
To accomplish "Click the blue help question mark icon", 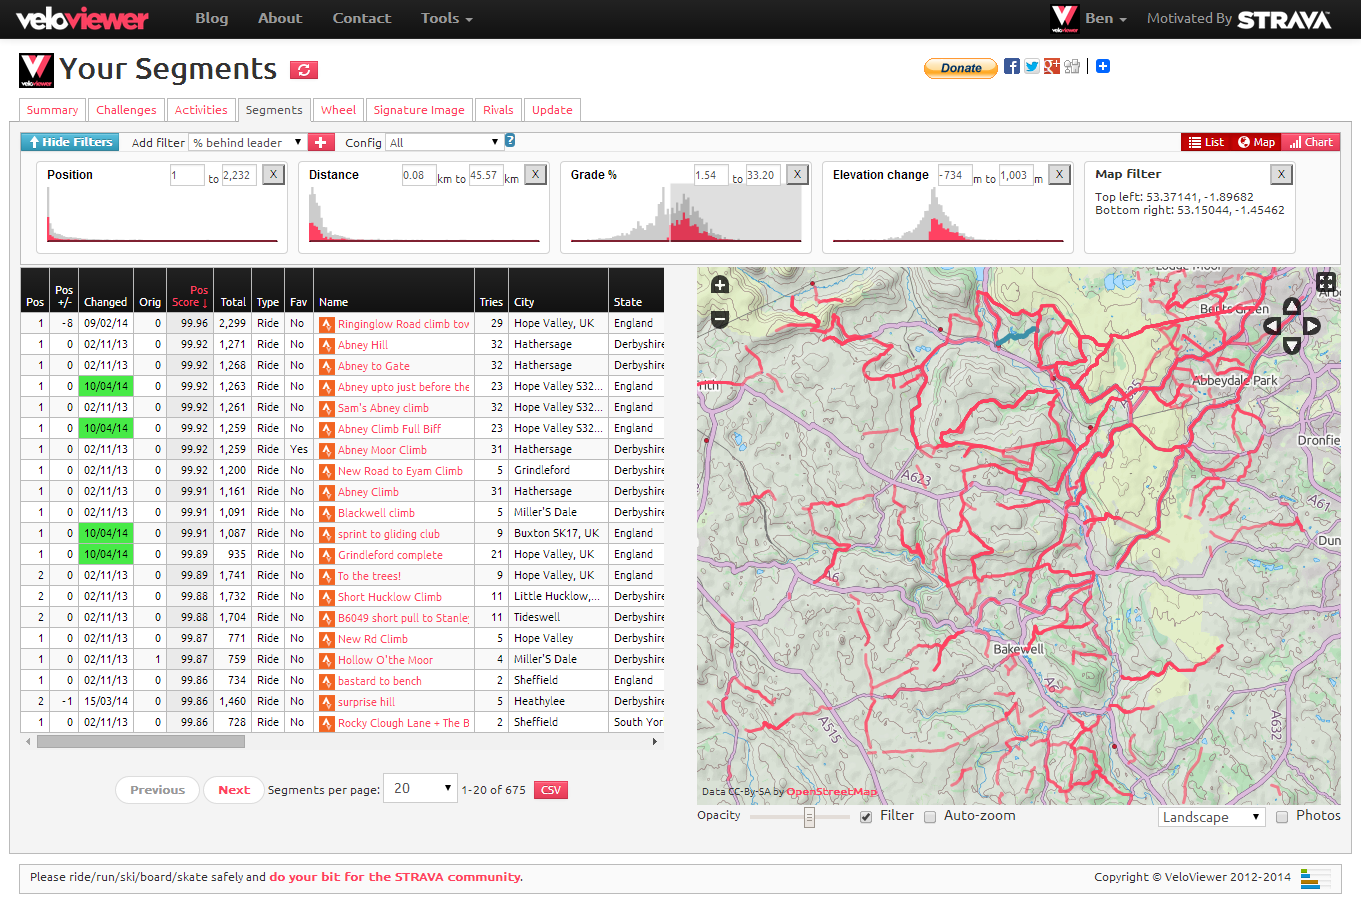I will [510, 141].
